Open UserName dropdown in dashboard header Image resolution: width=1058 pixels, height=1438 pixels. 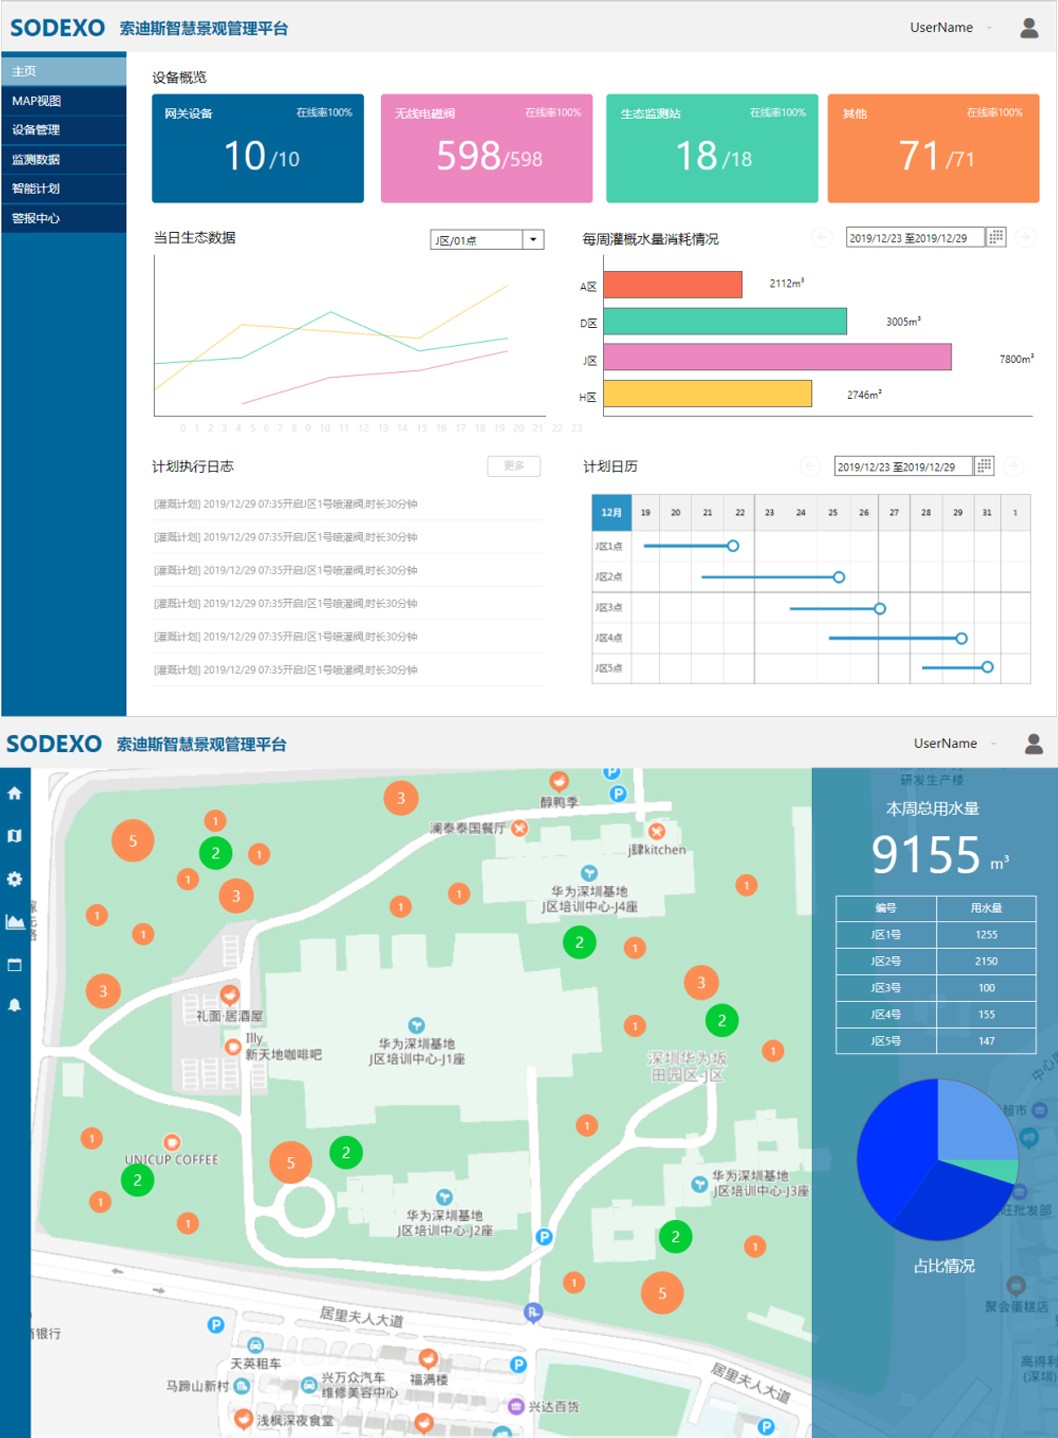[989, 28]
